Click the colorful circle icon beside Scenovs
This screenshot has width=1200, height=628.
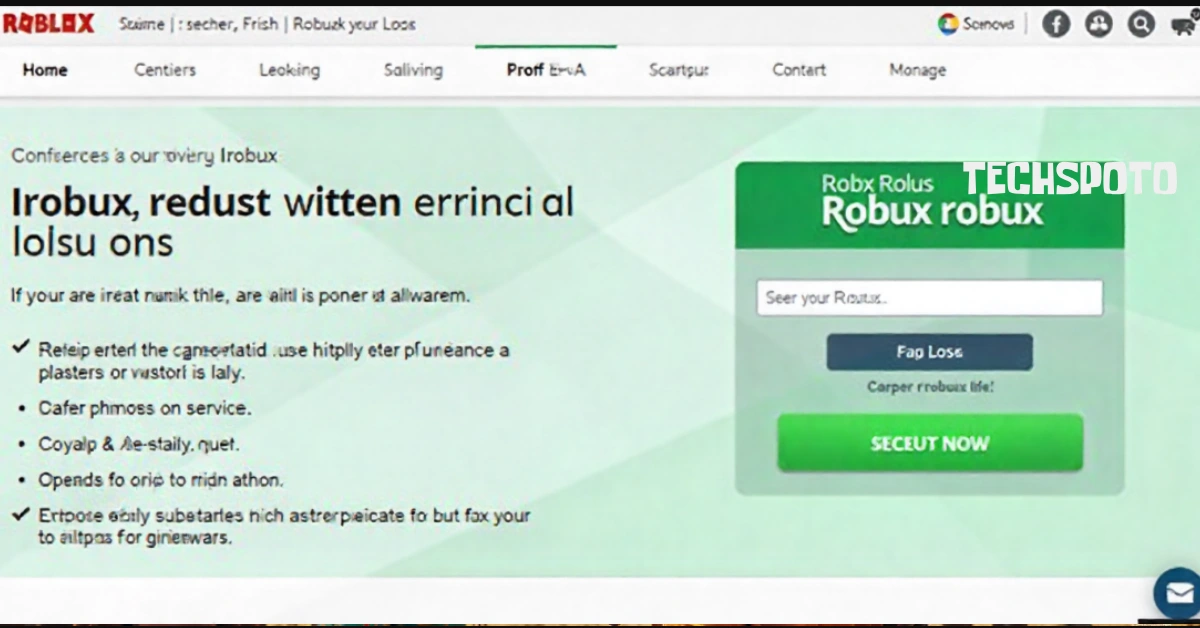[948, 24]
